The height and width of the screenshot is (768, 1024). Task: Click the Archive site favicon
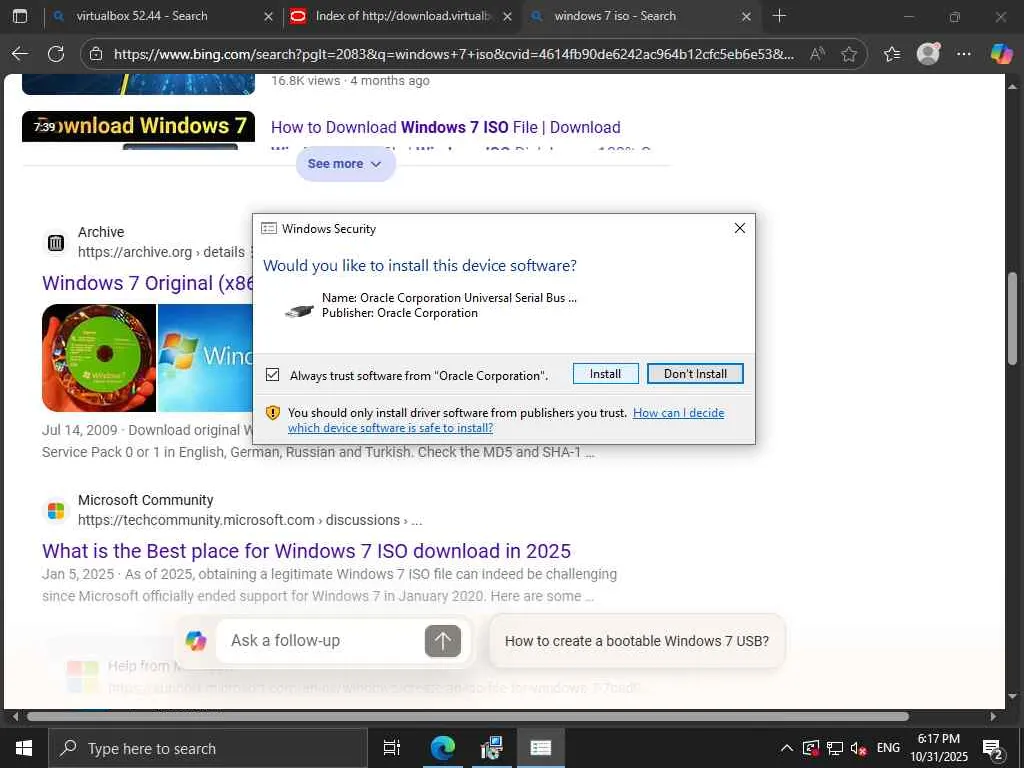pyautogui.click(x=56, y=243)
